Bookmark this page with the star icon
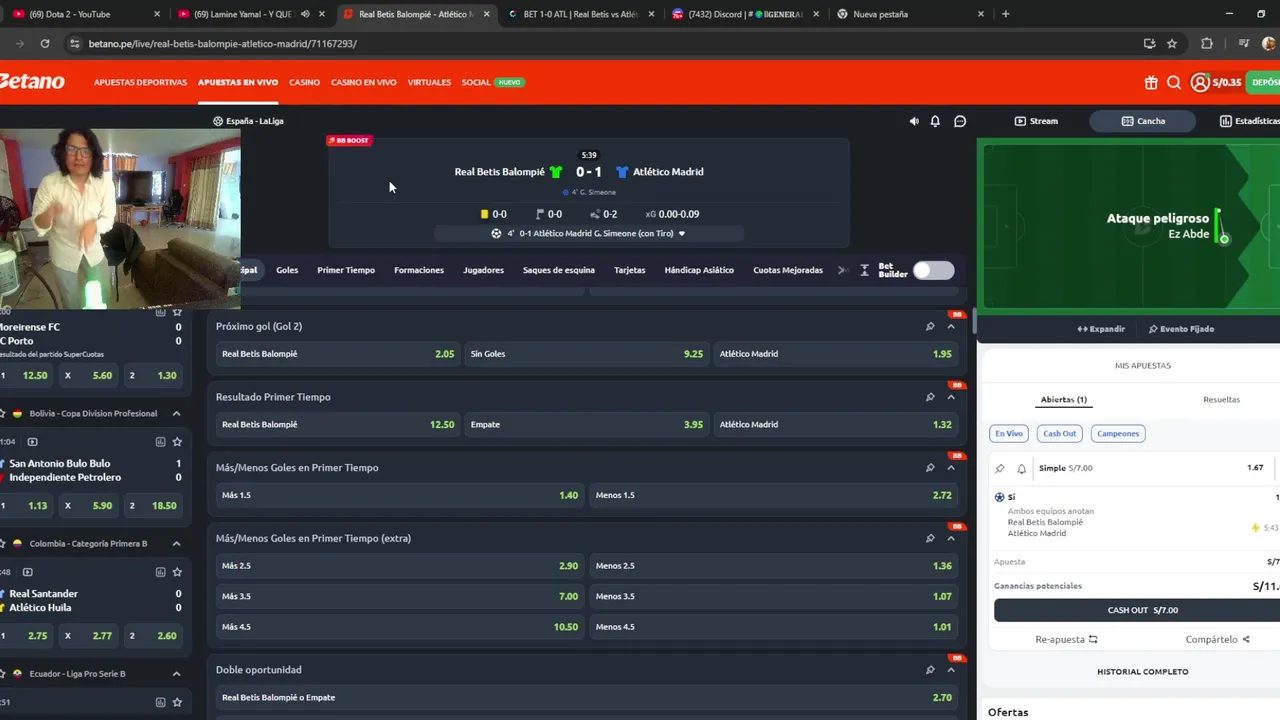Viewport: 1280px width, 720px height. point(1172,44)
